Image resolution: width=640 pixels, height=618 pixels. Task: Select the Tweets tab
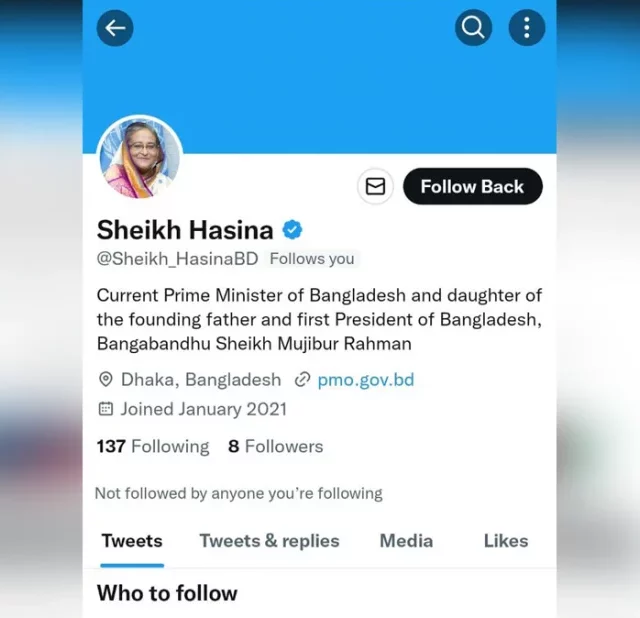(x=132, y=541)
